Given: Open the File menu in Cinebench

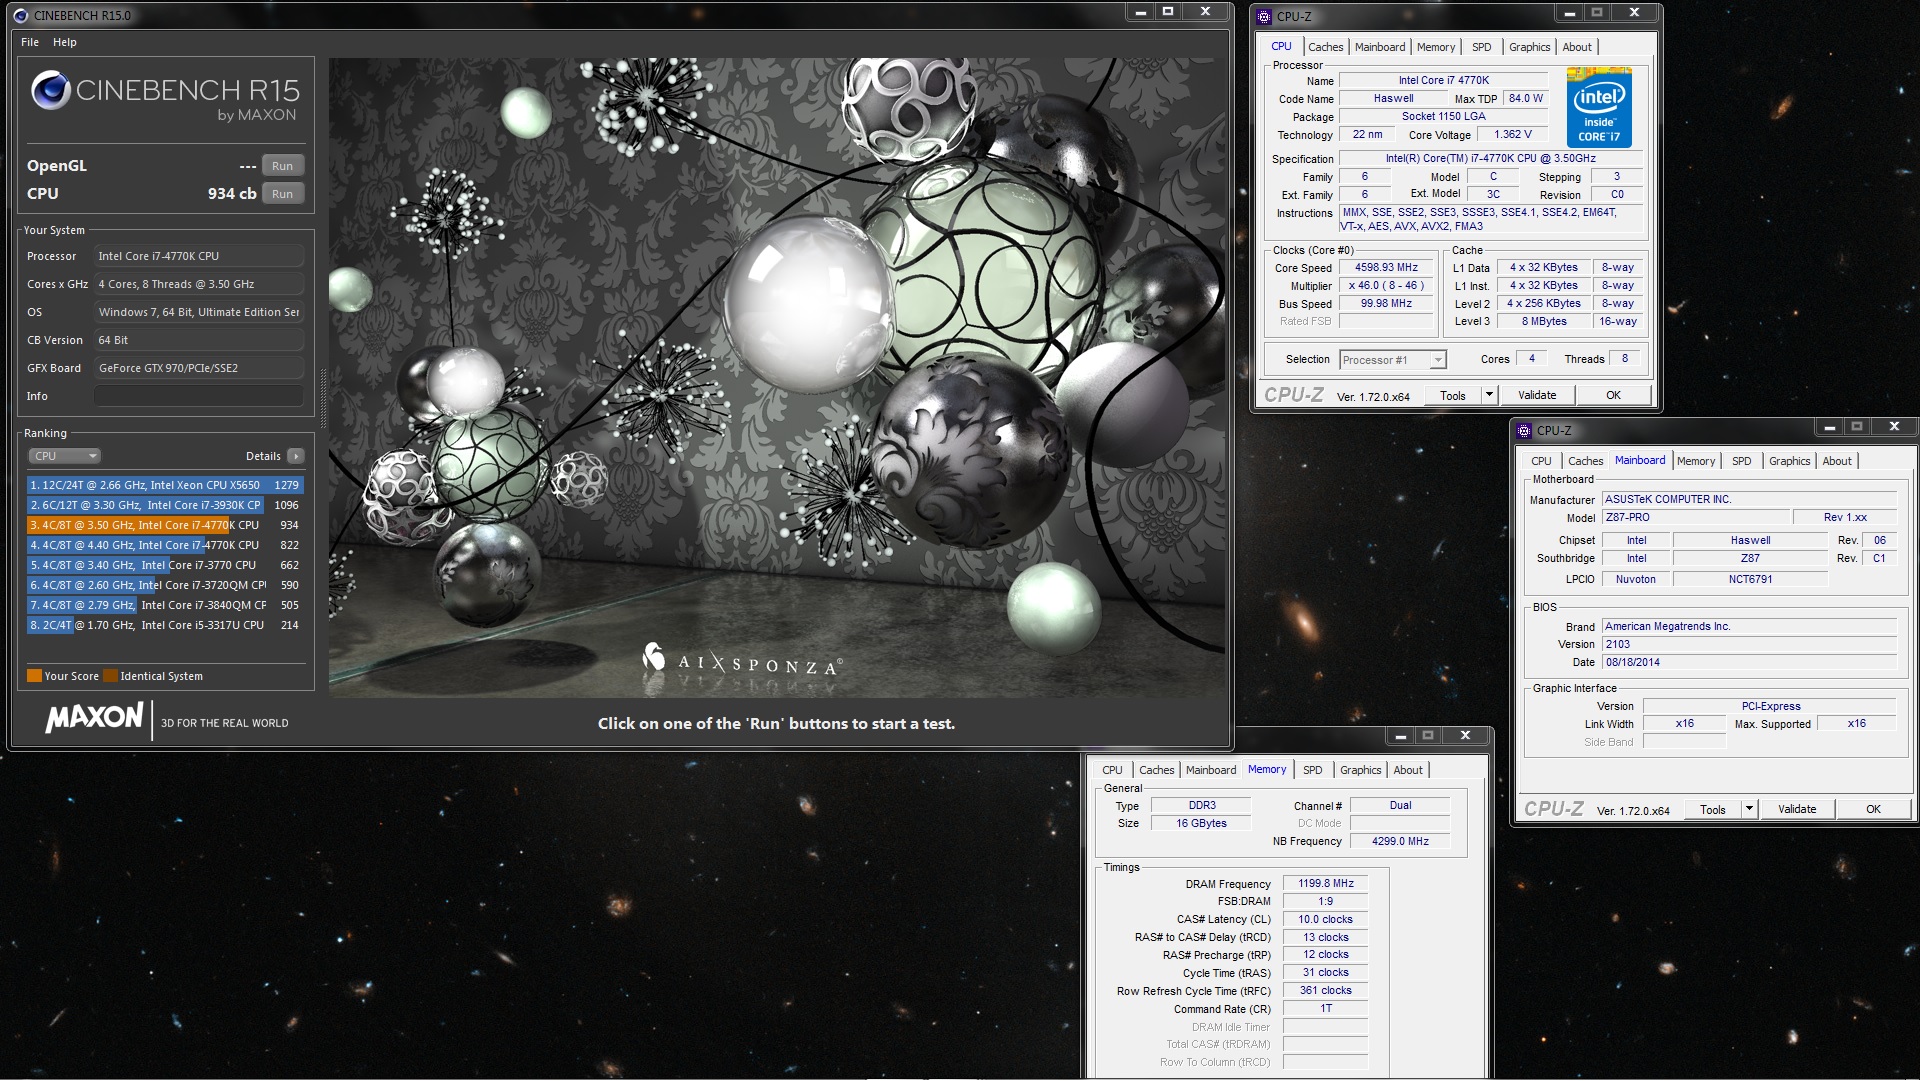Looking at the screenshot, I should (x=30, y=42).
